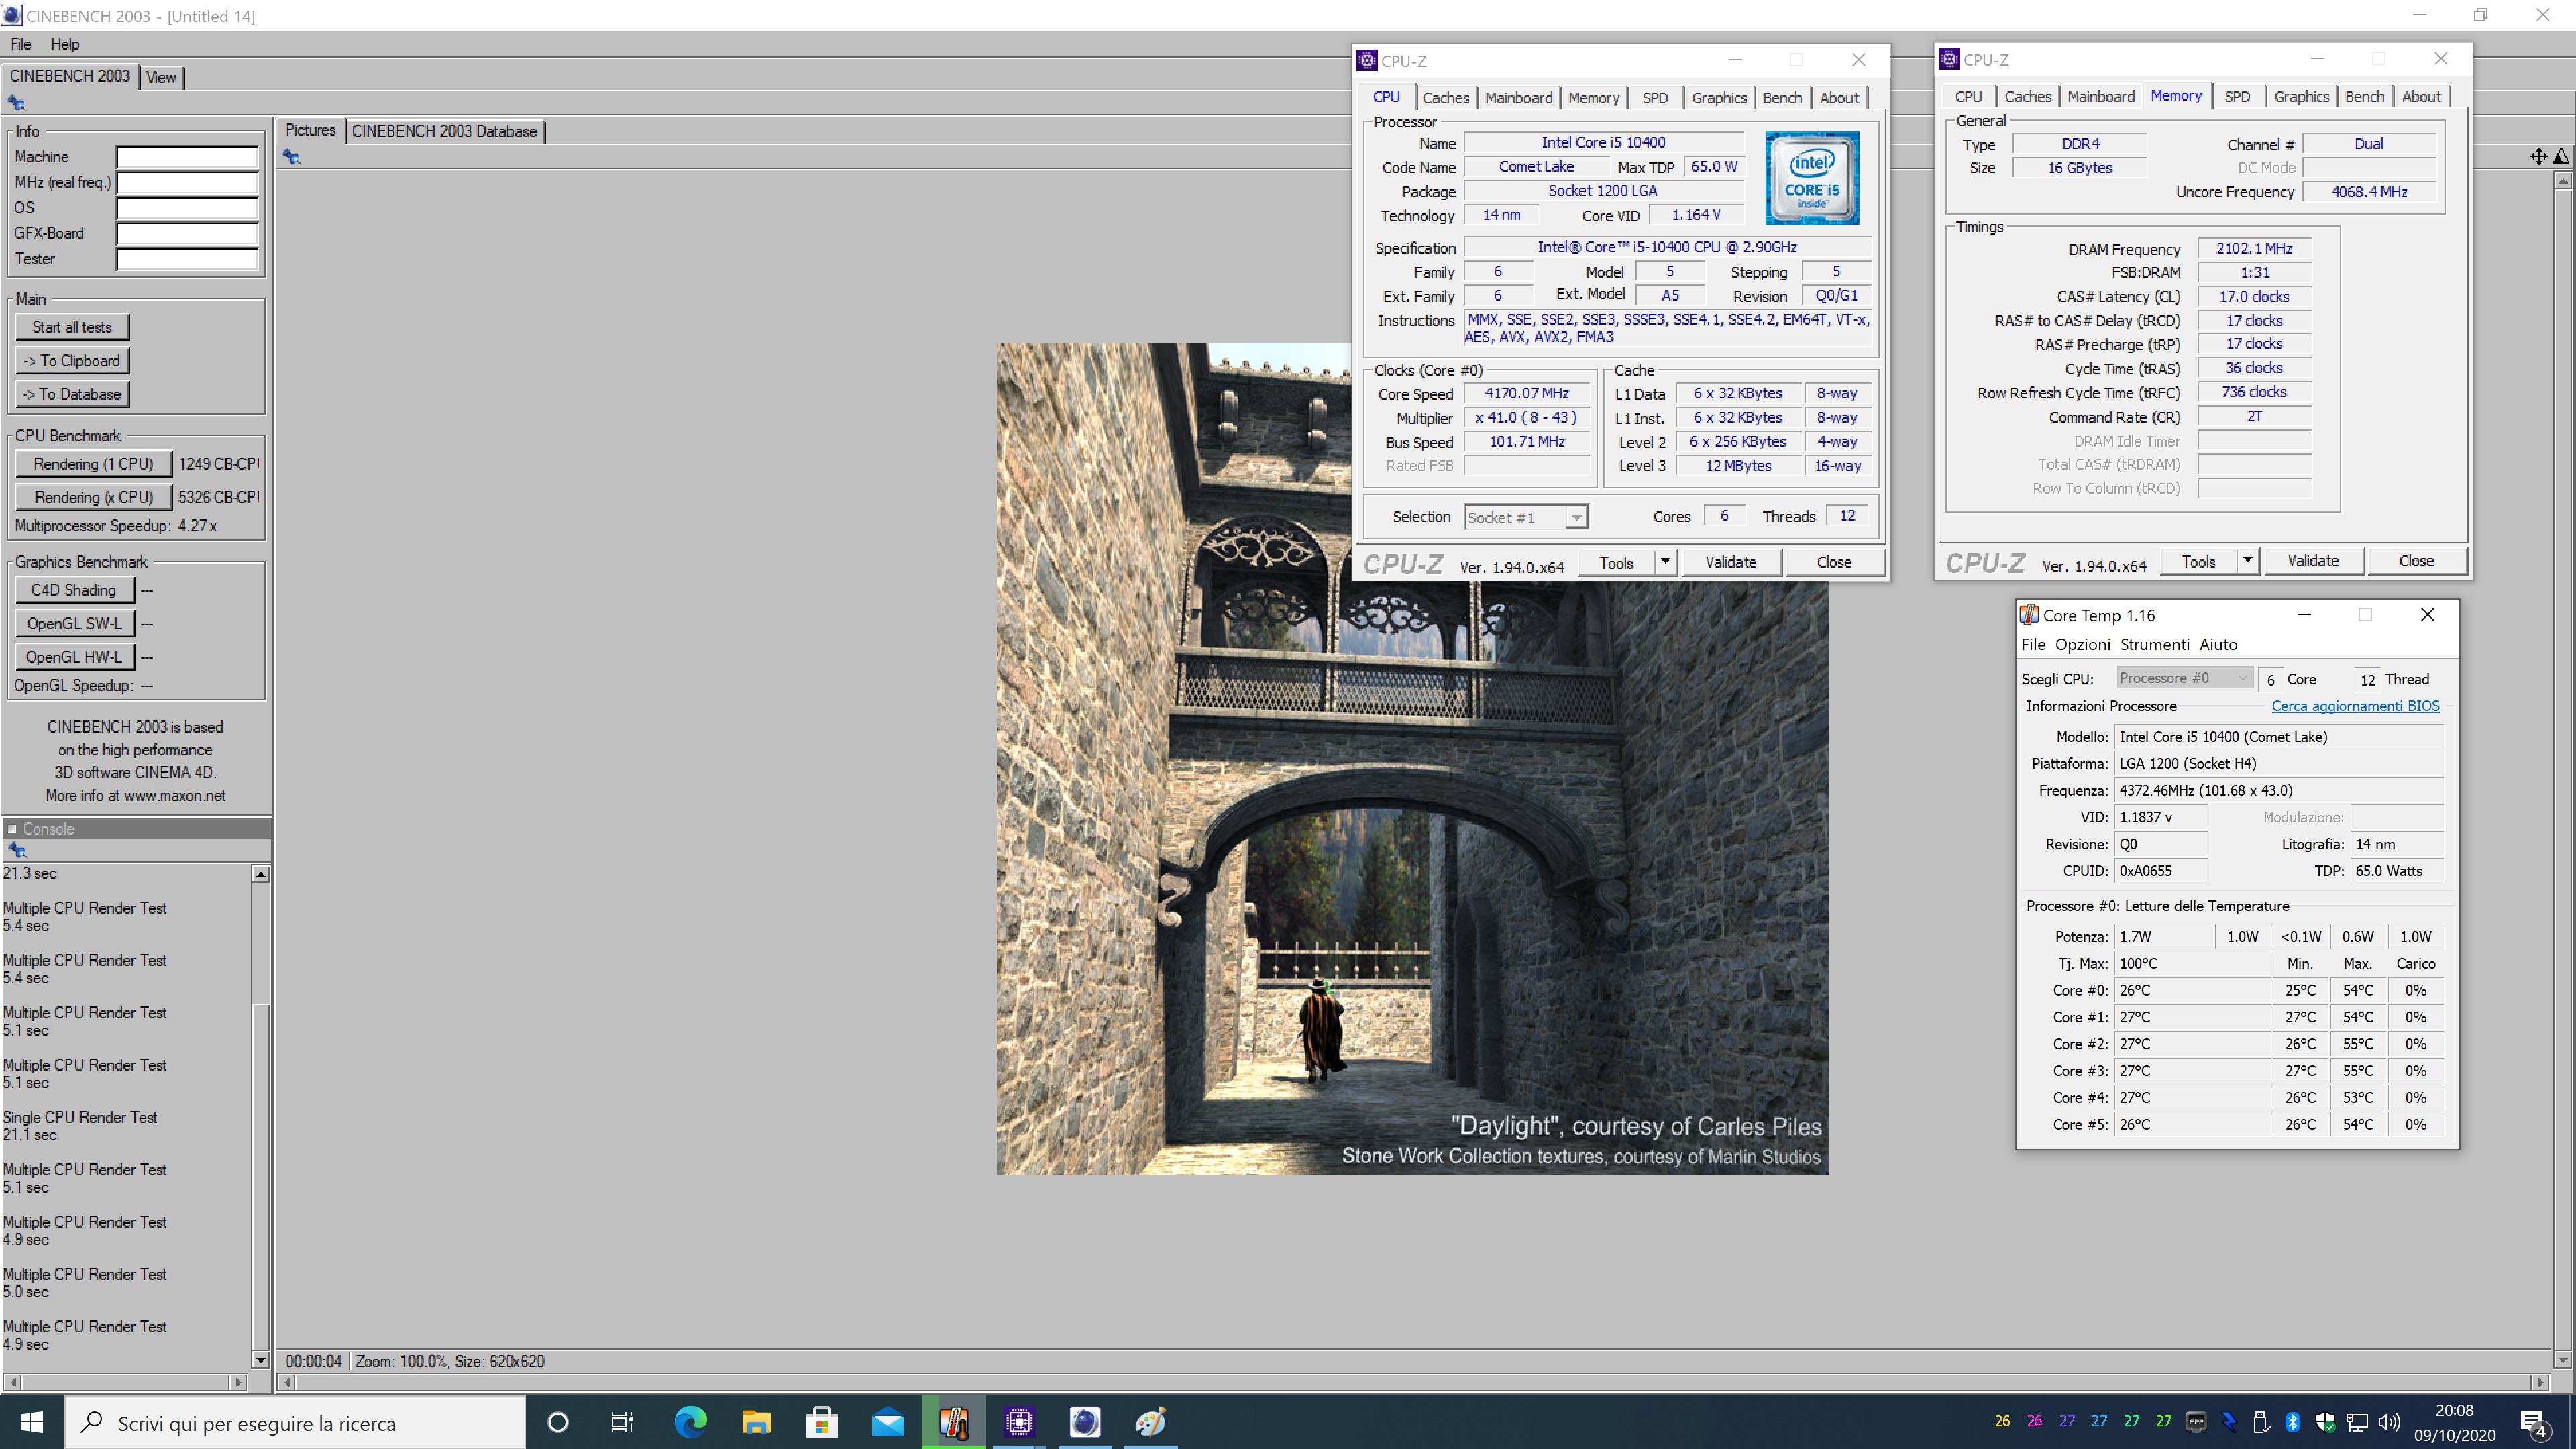Run OpenGL HW-L benchmark

74,657
